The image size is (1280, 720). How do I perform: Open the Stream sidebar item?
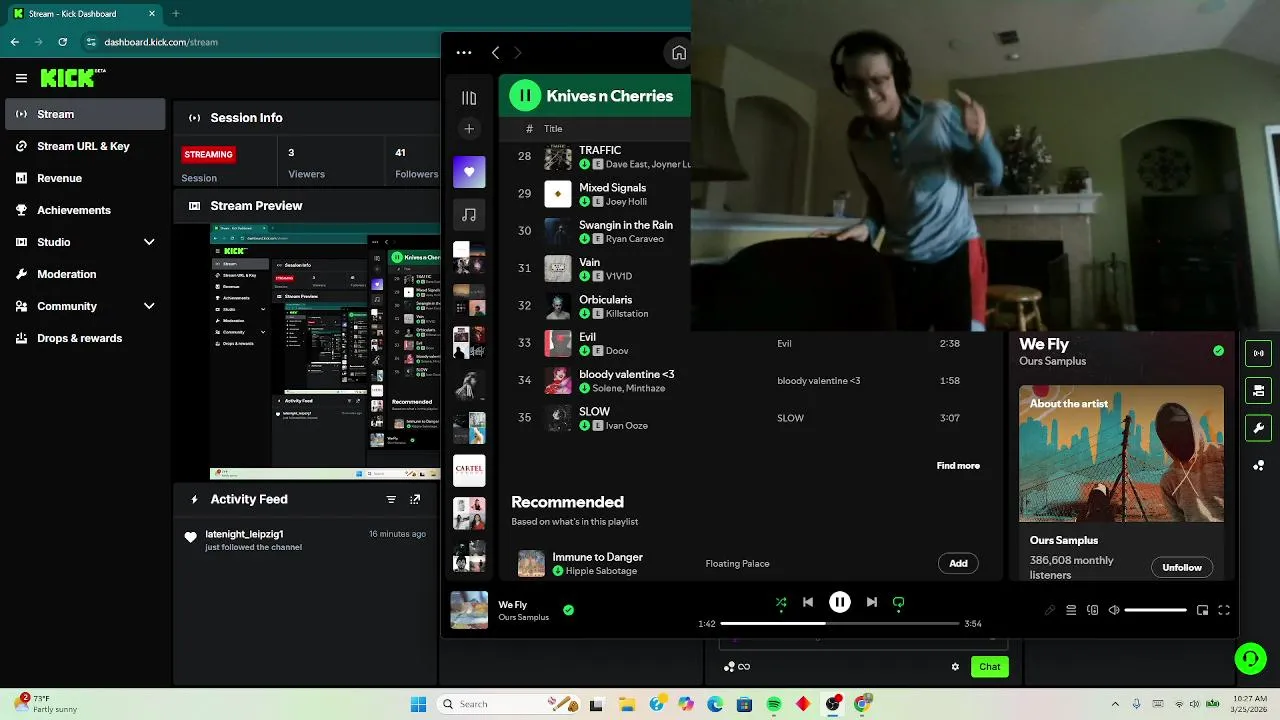coord(85,114)
